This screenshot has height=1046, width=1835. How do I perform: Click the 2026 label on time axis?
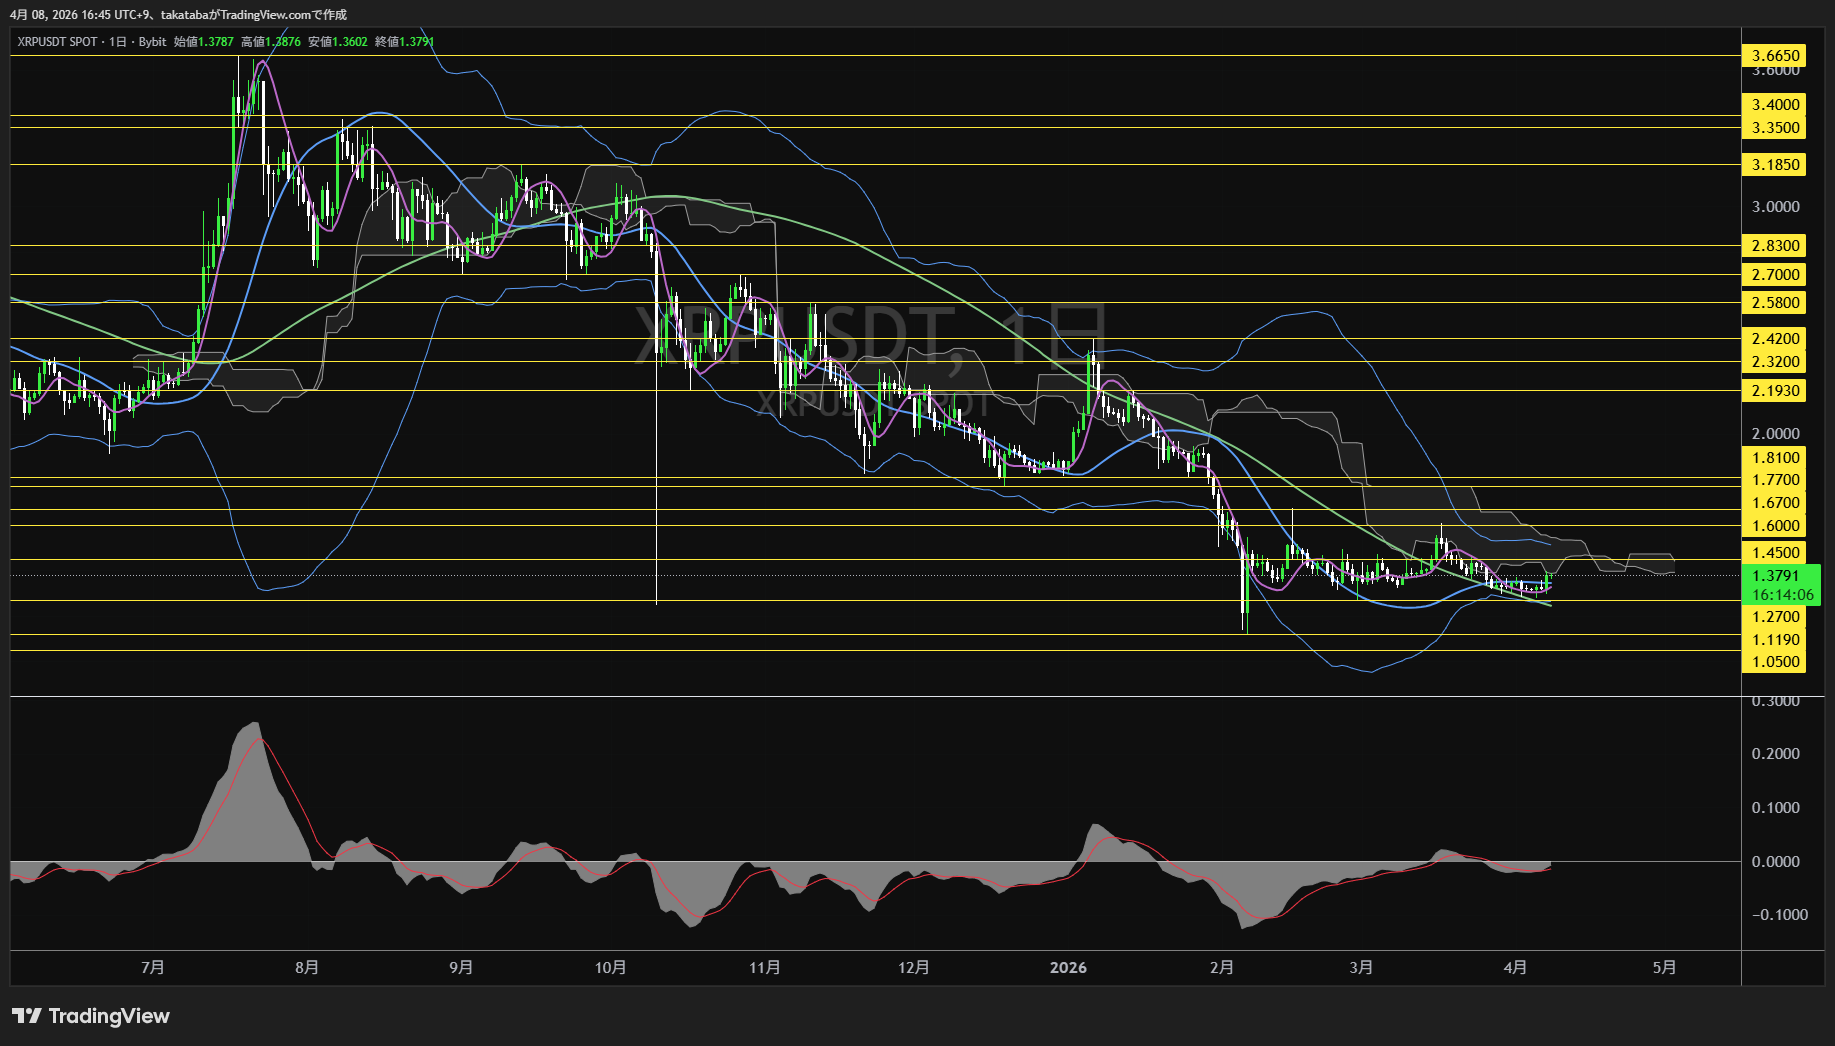pyautogui.click(x=1068, y=967)
